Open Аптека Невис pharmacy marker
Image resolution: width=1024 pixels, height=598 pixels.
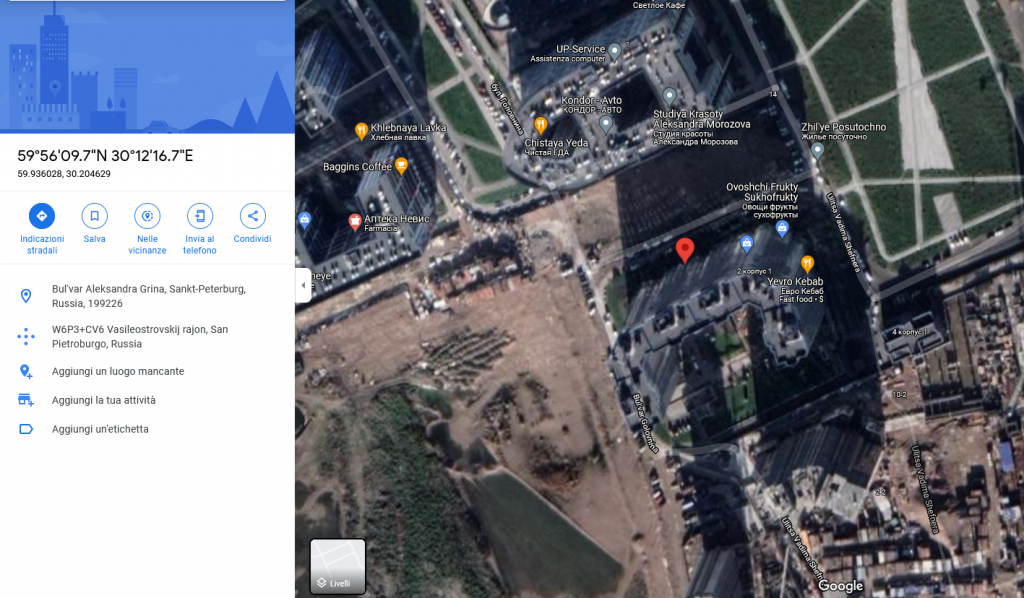(x=355, y=223)
